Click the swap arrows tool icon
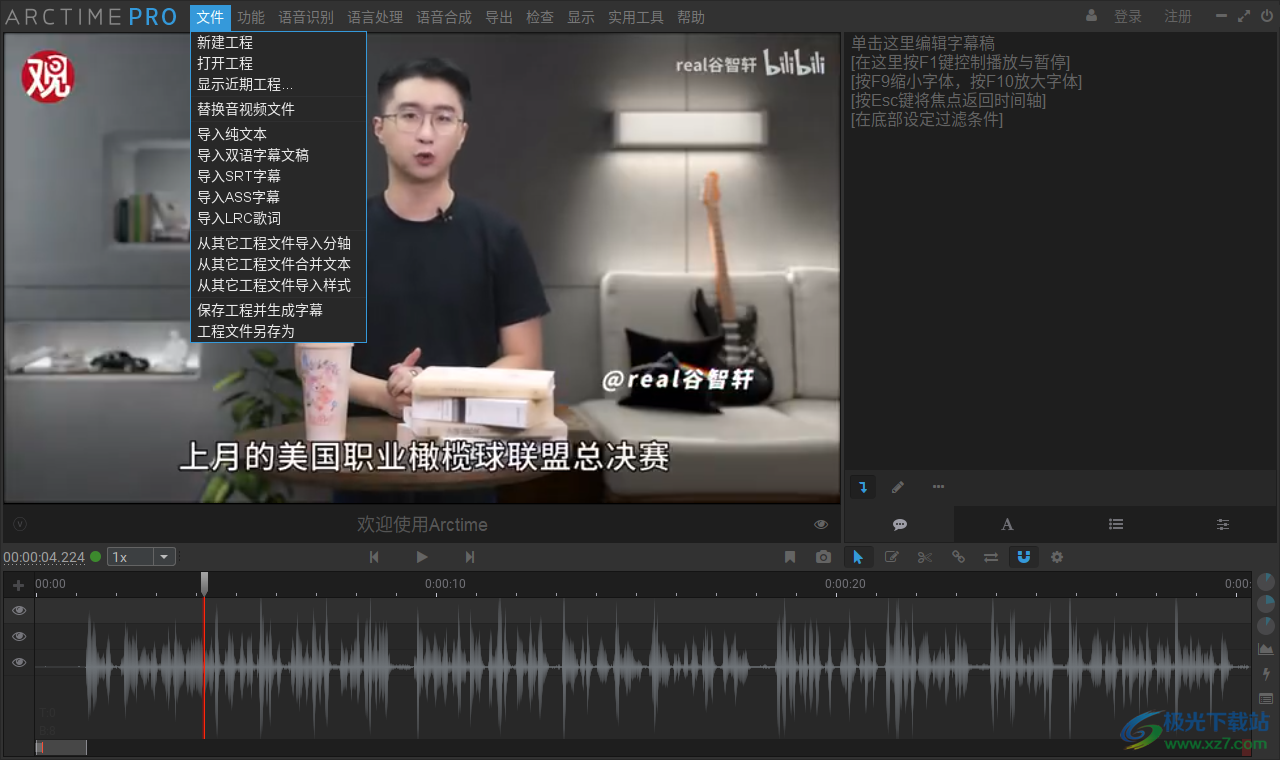This screenshot has width=1280, height=760. [x=991, y=557]
